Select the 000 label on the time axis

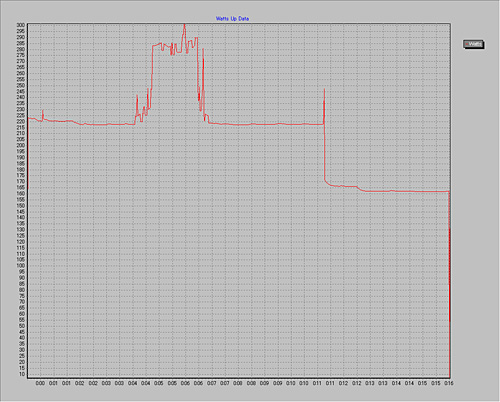click(x=40, y=383)
